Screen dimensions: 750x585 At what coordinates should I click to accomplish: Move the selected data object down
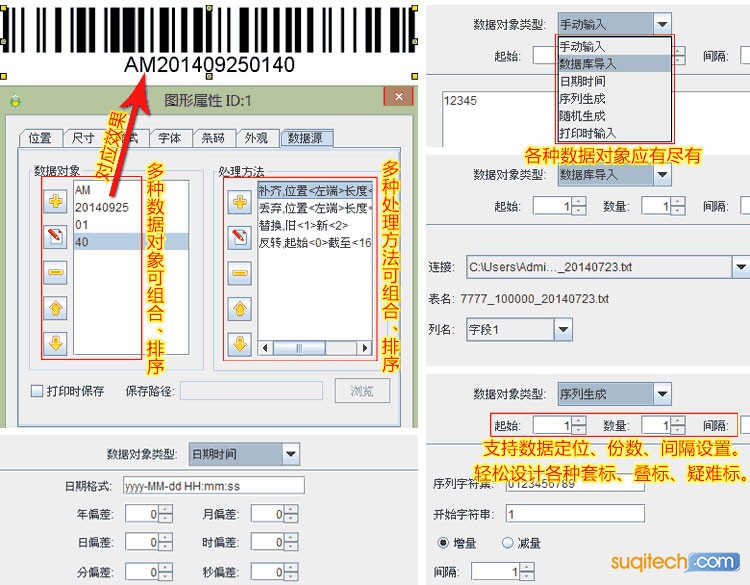coord(55,343)
